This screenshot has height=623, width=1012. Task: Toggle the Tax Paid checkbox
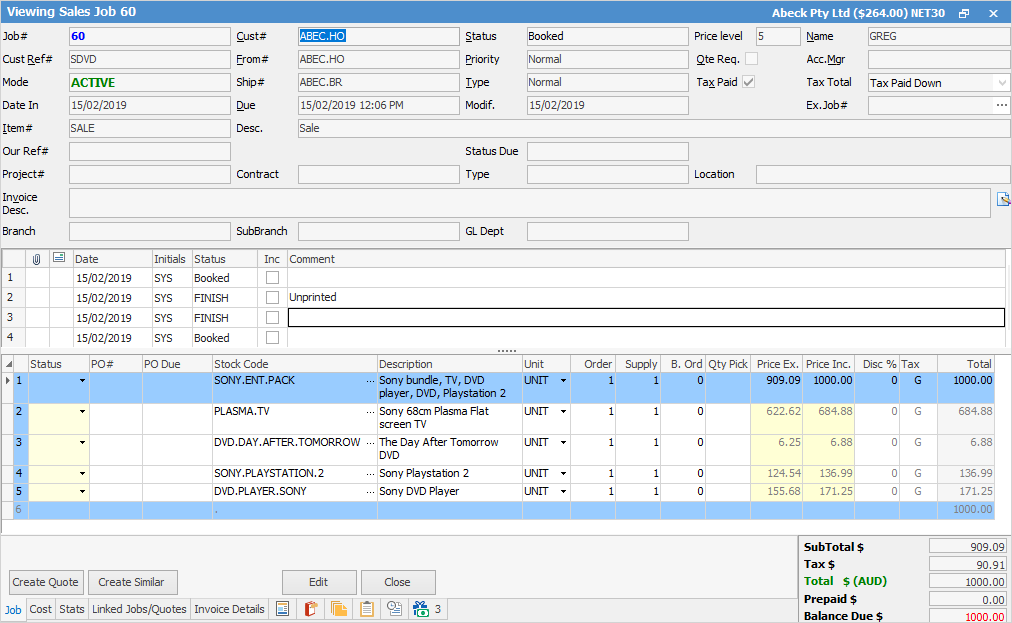748,82
